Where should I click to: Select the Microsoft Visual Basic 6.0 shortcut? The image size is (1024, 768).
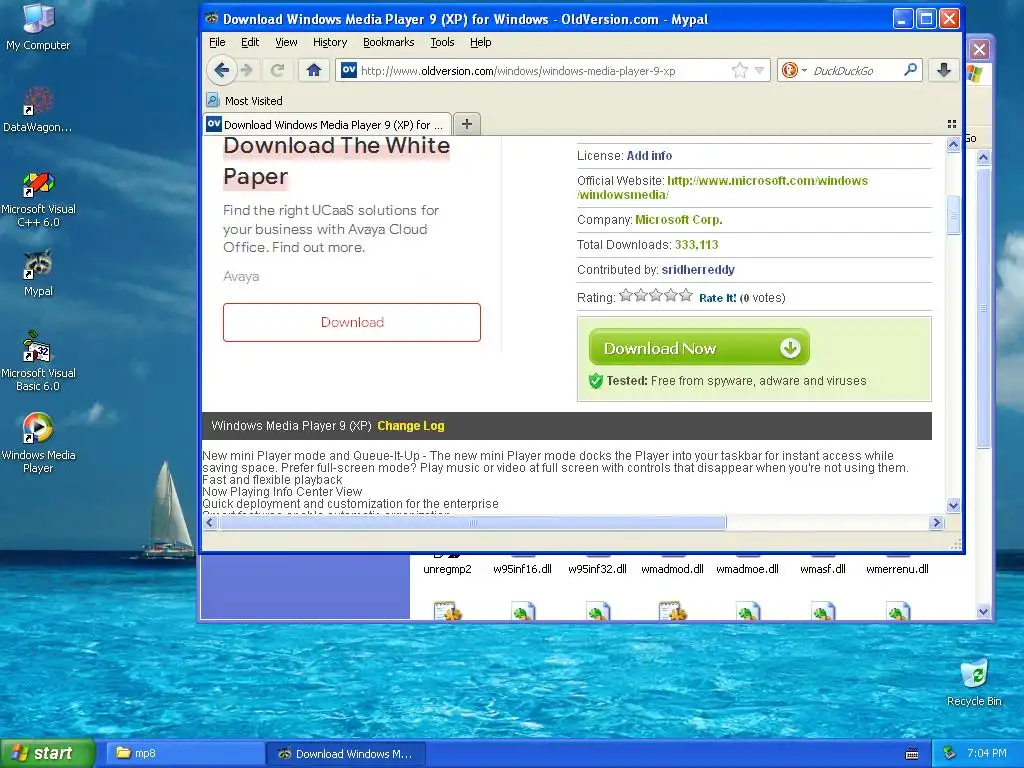pos(38,362)
